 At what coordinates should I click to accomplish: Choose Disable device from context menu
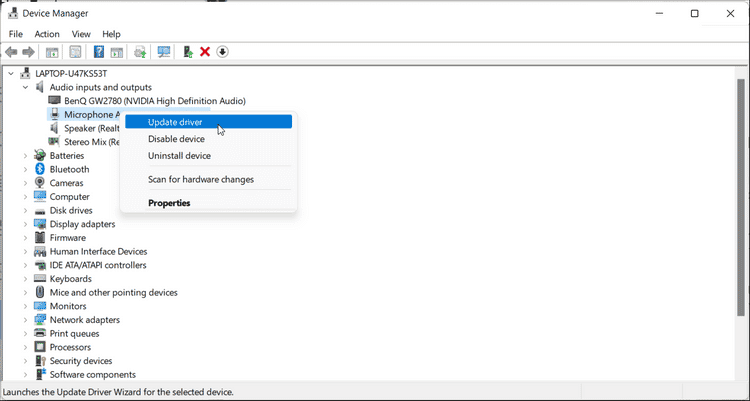pos(209,139)
